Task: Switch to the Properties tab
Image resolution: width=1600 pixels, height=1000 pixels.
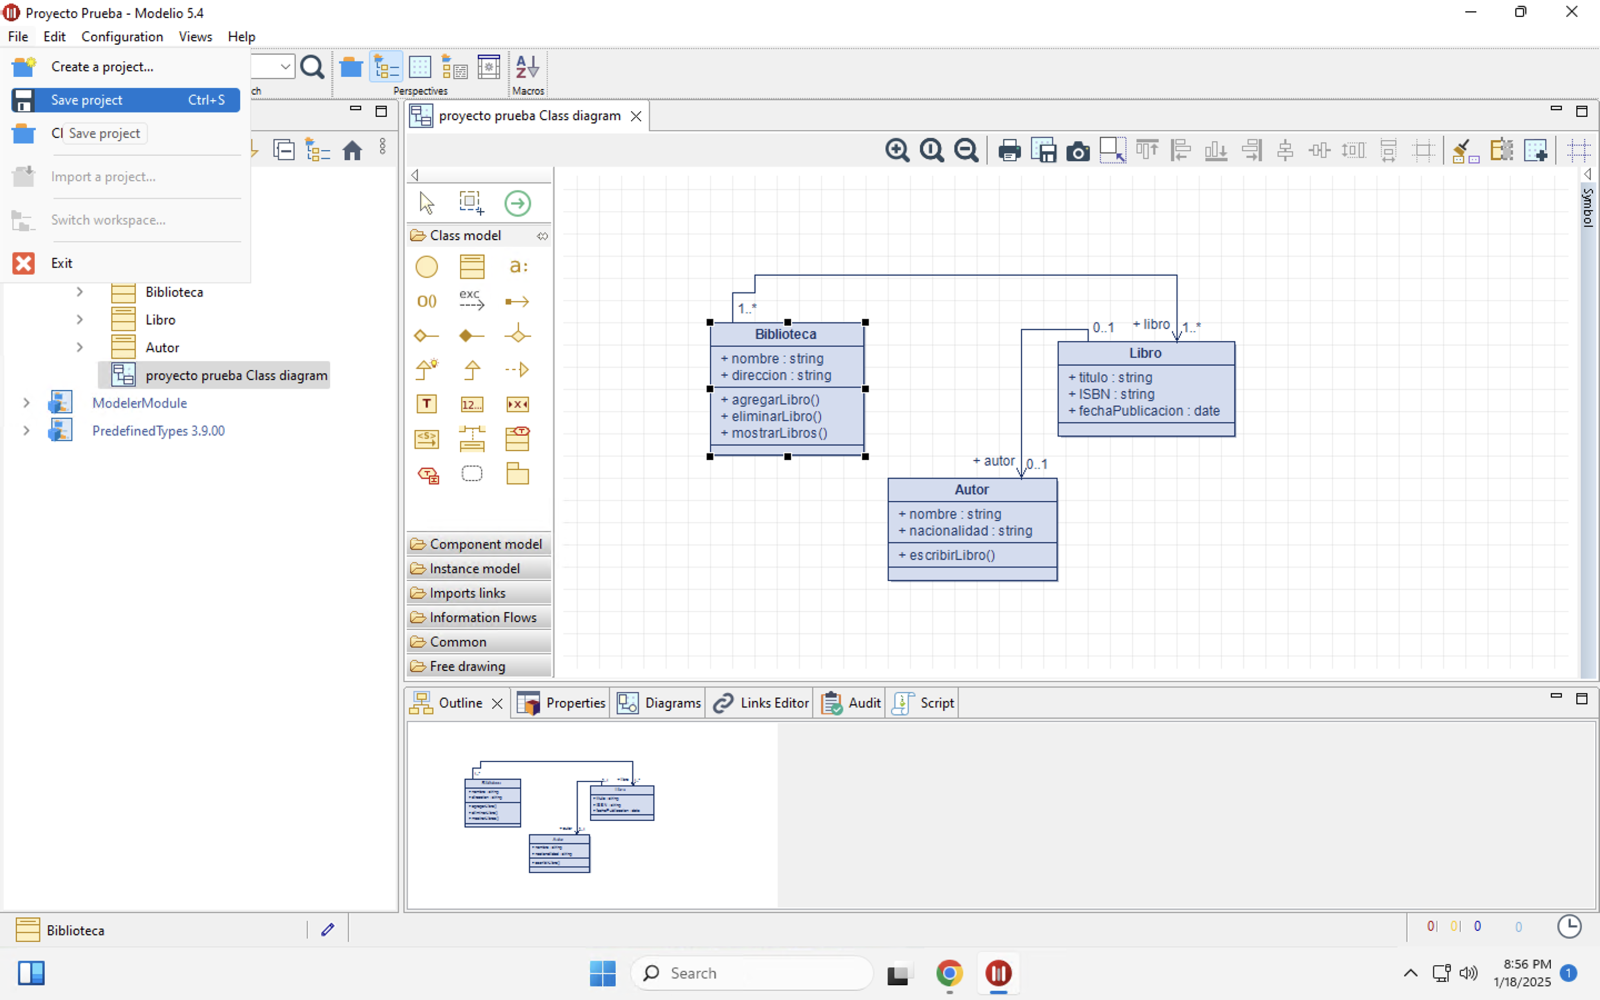Action: coord(562,703)
